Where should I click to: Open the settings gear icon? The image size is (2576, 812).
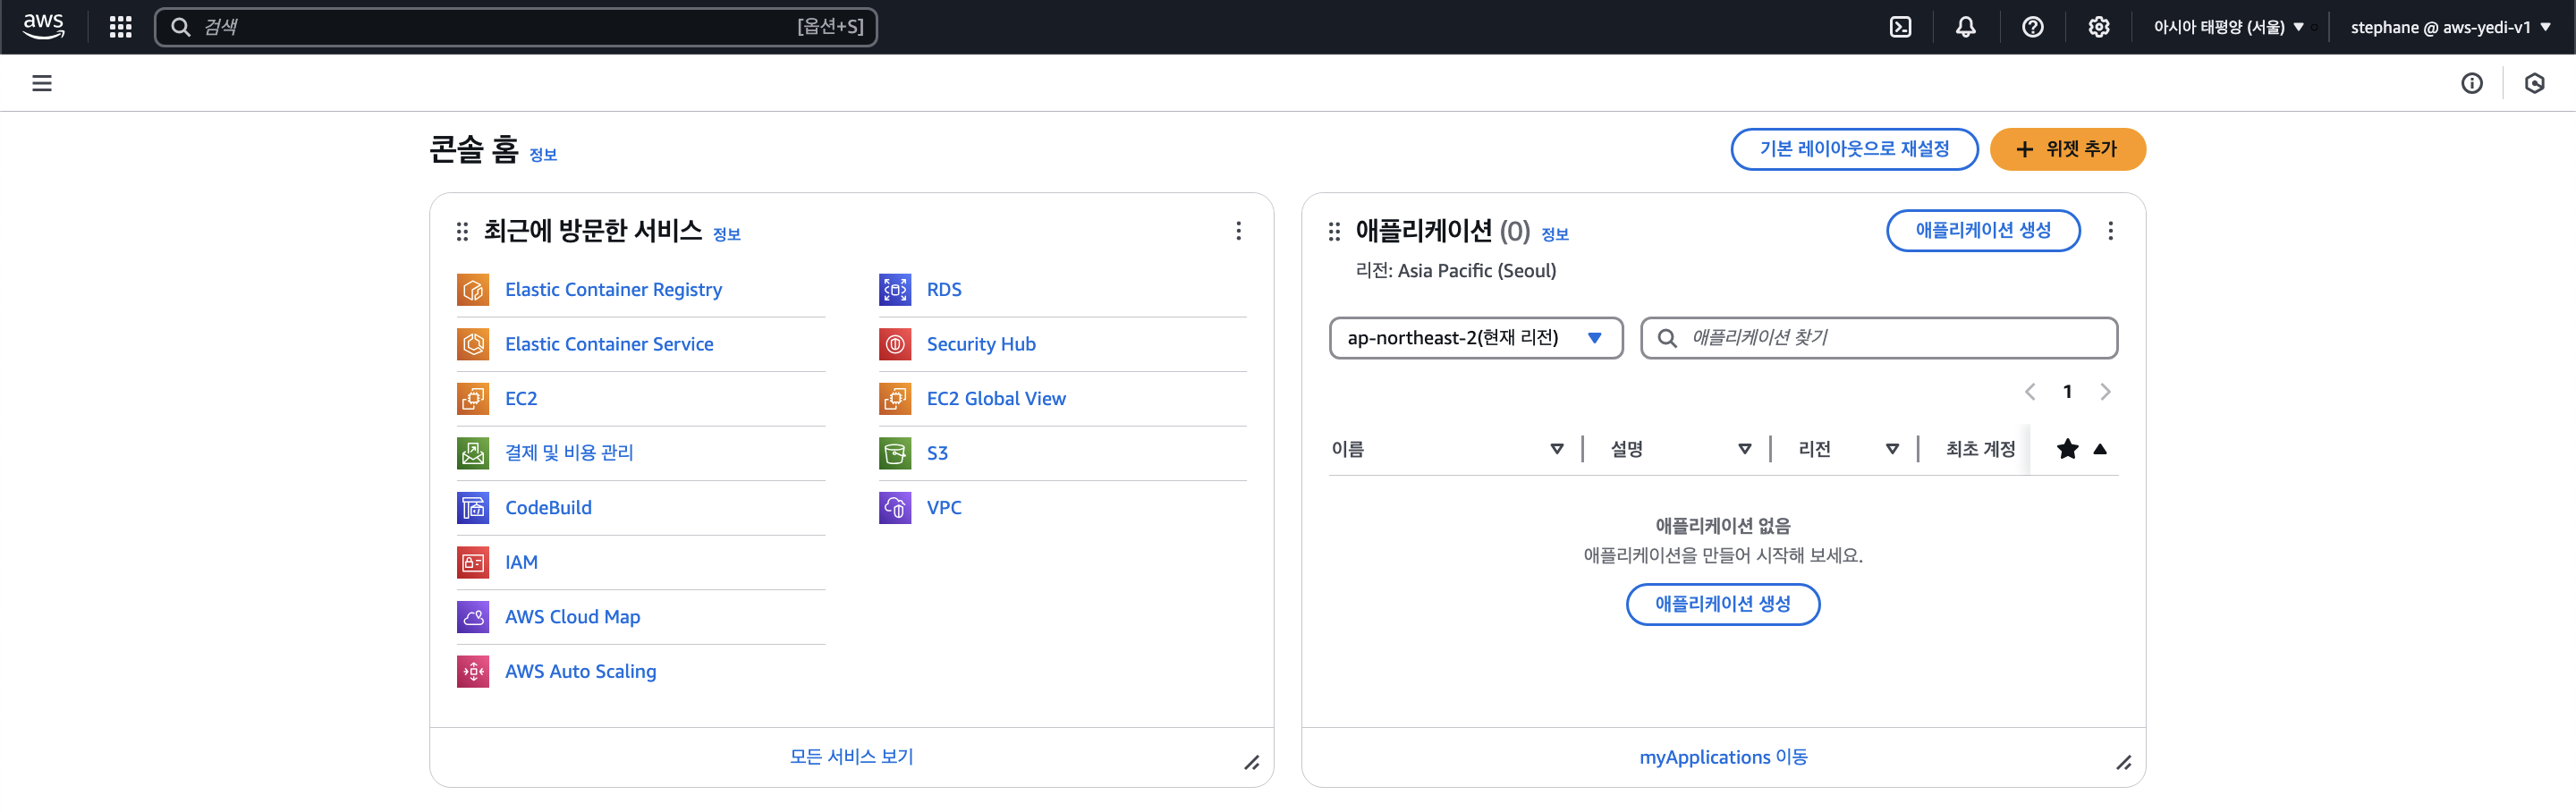(2099, 27)
